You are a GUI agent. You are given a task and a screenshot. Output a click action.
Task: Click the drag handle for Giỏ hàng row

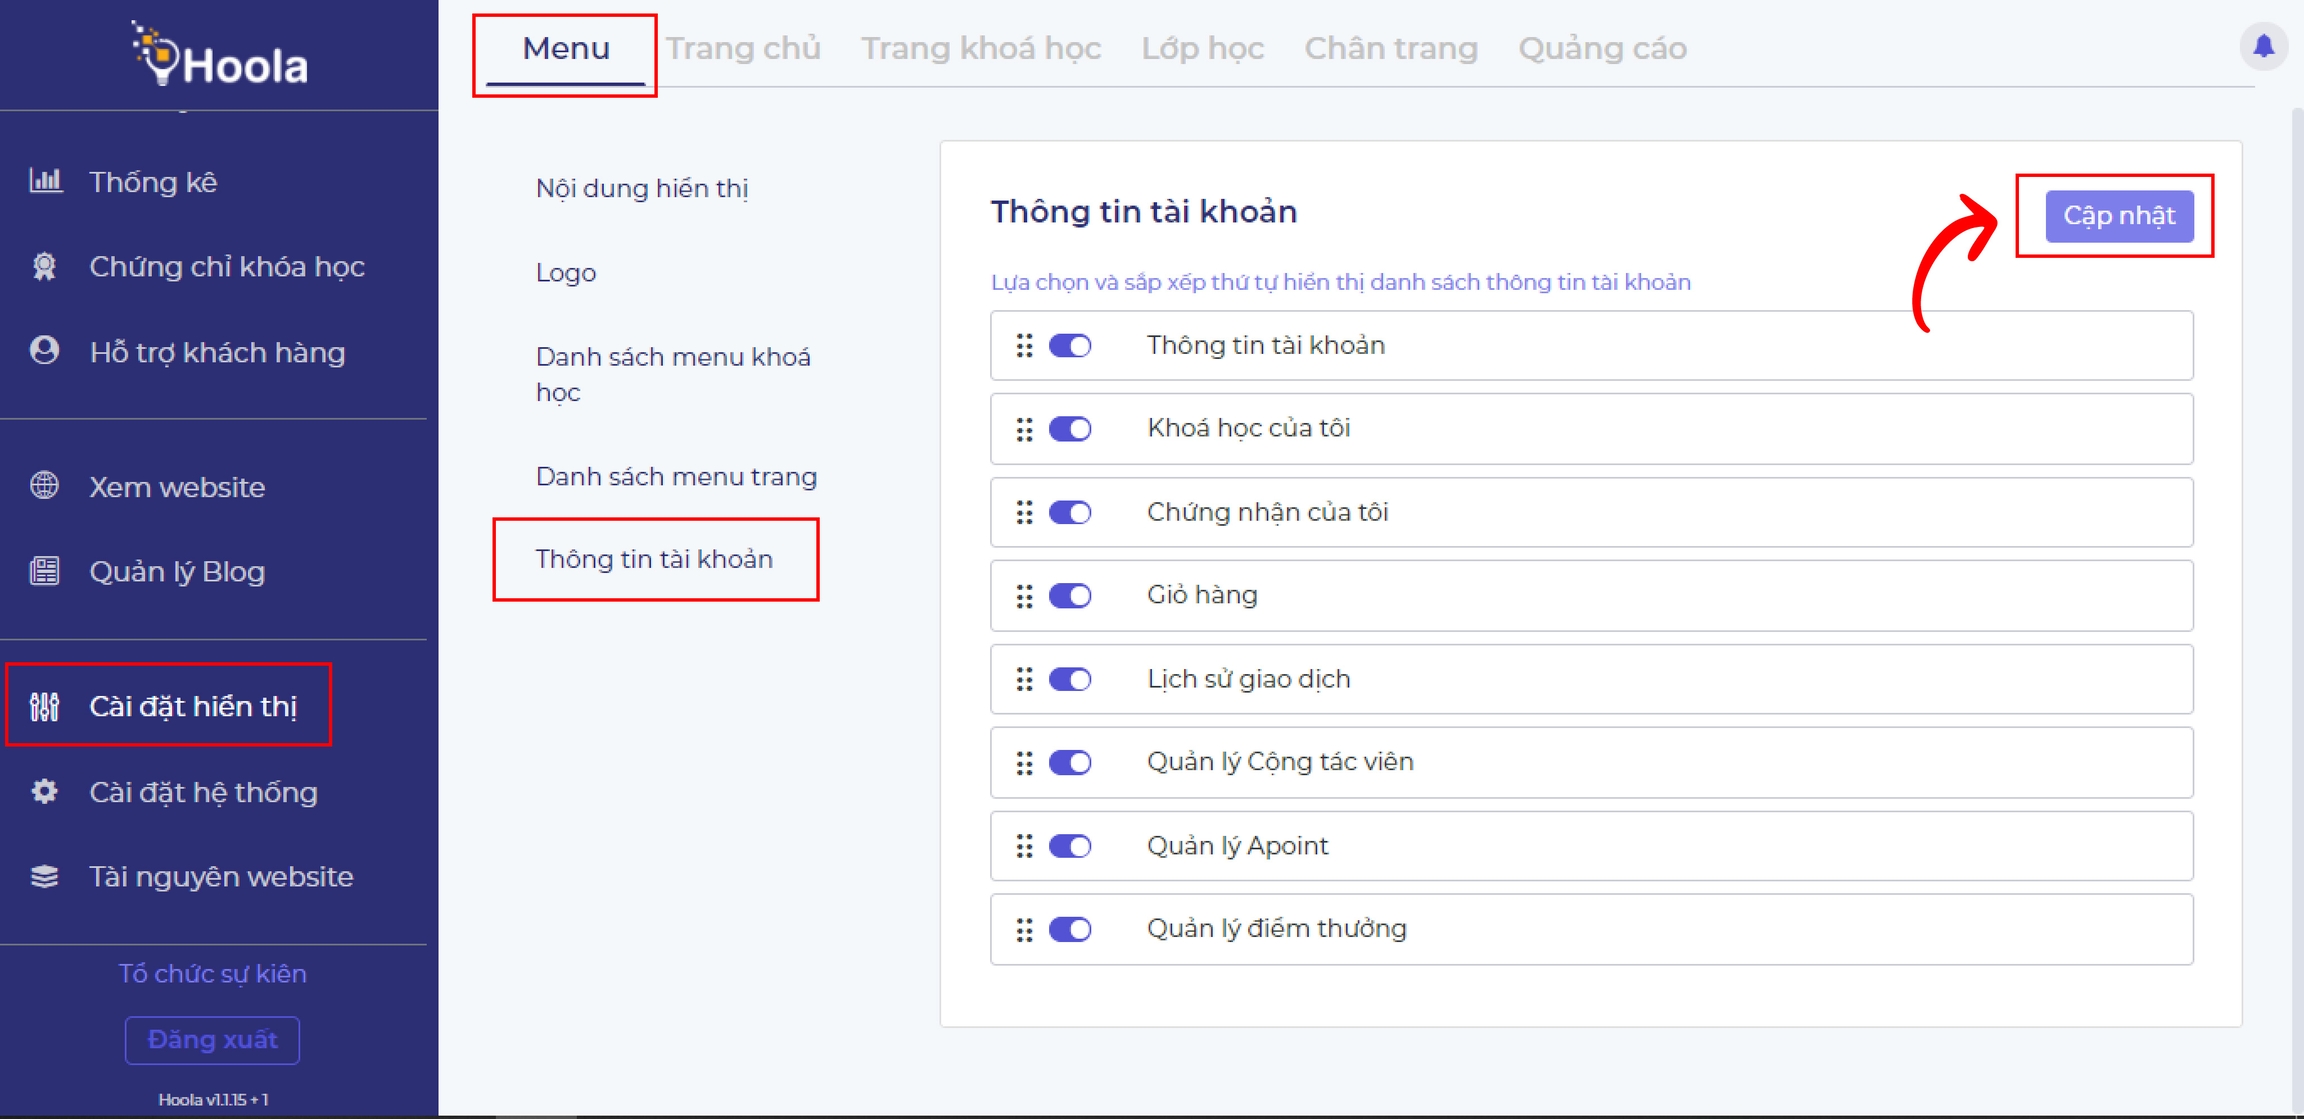coord(1024,596)
